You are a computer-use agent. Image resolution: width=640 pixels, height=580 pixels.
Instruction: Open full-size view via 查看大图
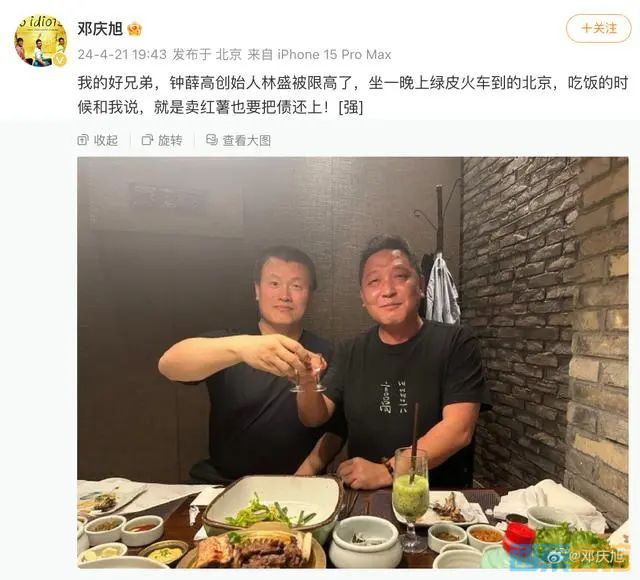(239, 140)
